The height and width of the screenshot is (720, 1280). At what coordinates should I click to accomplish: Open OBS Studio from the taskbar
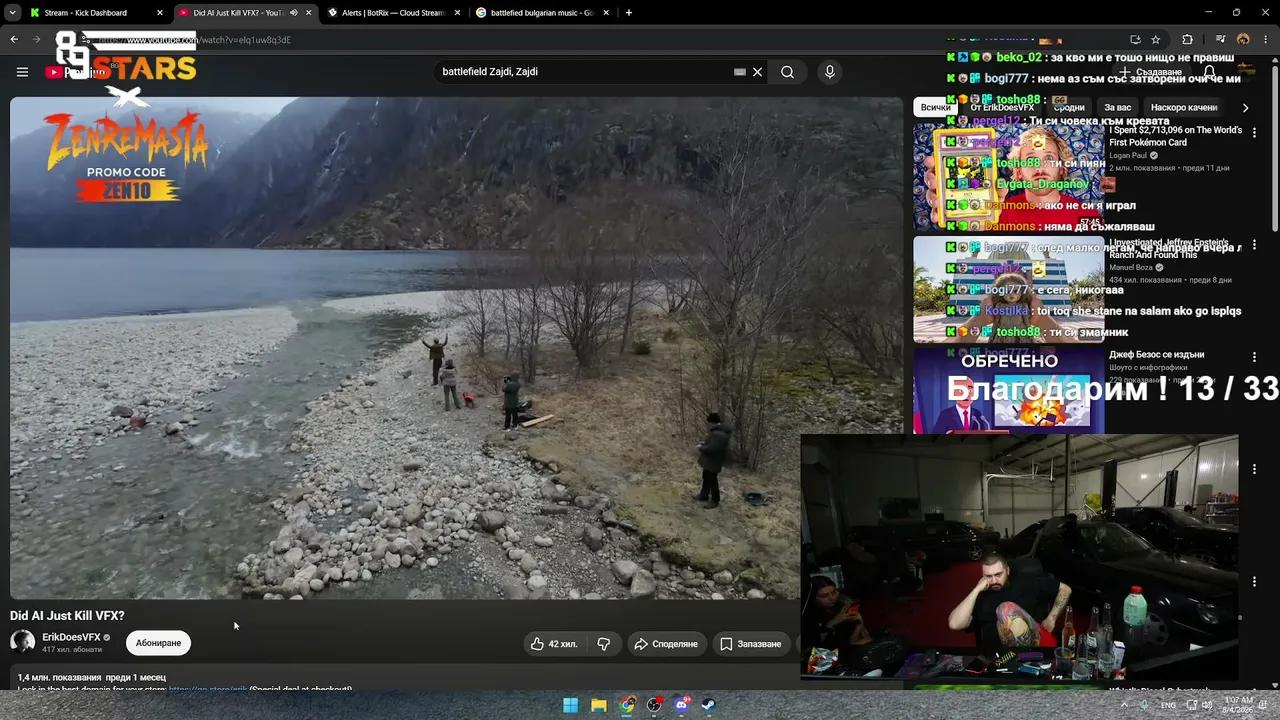[654, 705]
